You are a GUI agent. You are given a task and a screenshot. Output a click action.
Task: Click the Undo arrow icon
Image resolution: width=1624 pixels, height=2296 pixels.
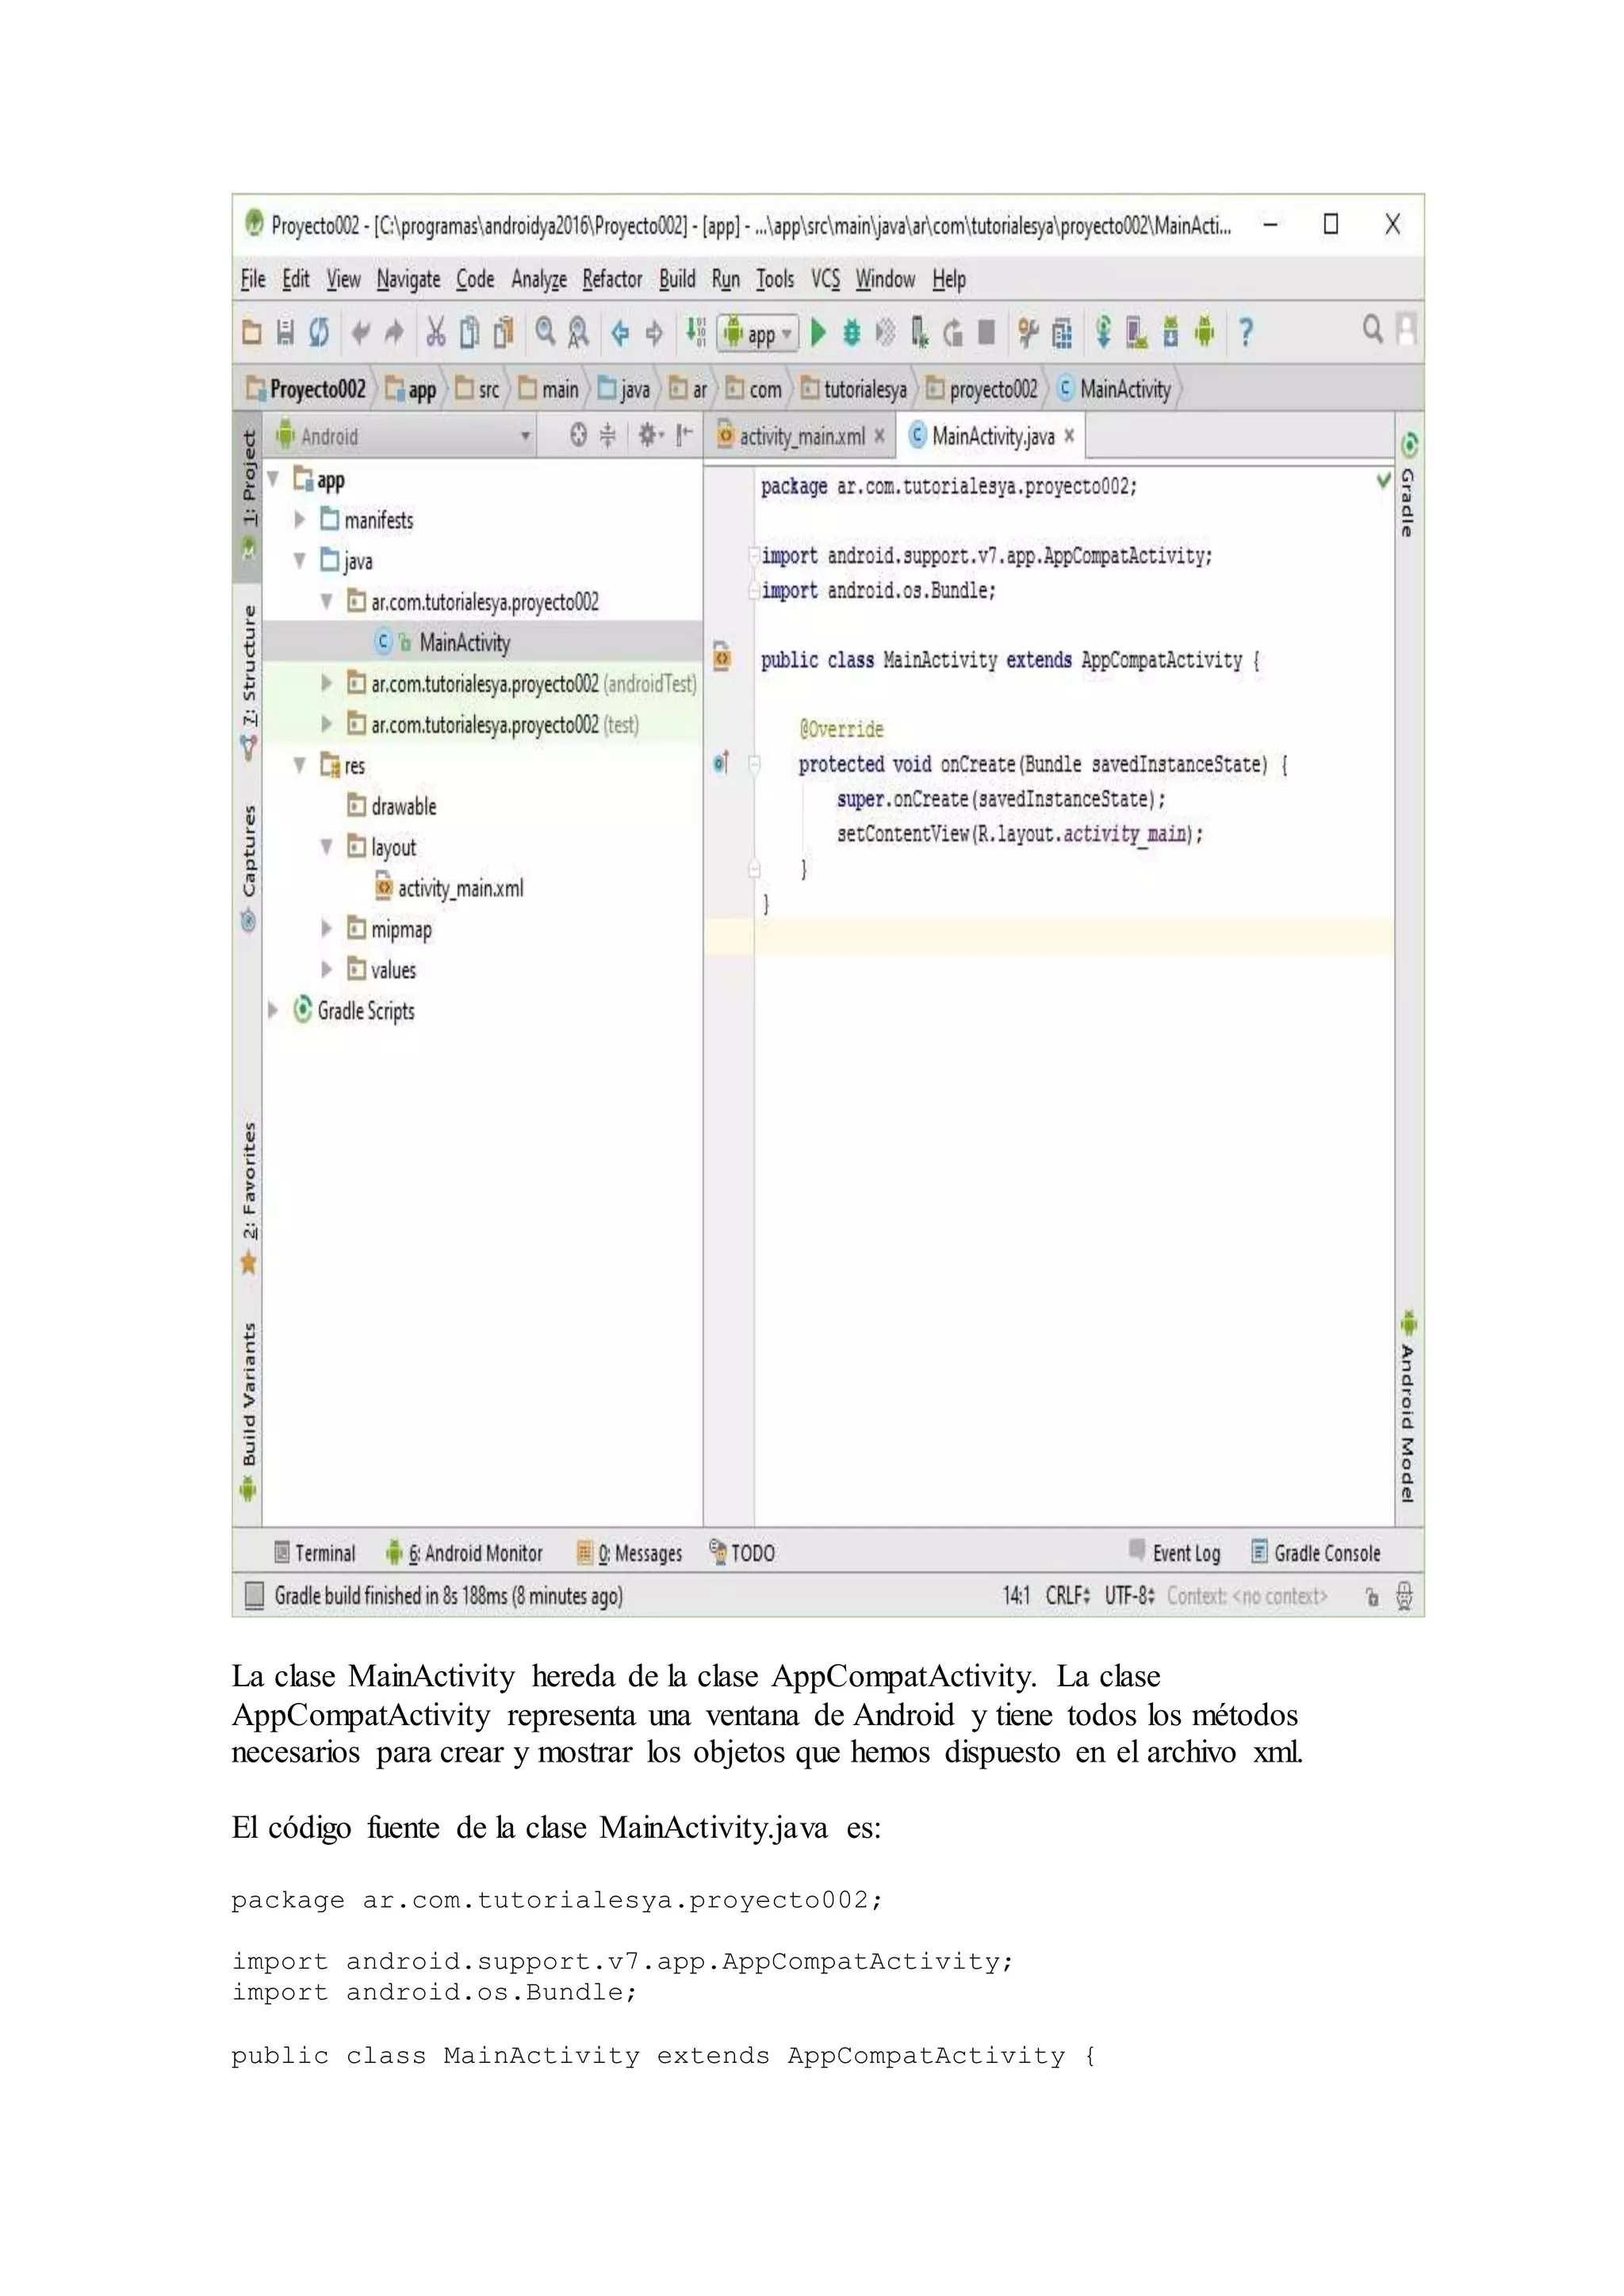(360, 332)
